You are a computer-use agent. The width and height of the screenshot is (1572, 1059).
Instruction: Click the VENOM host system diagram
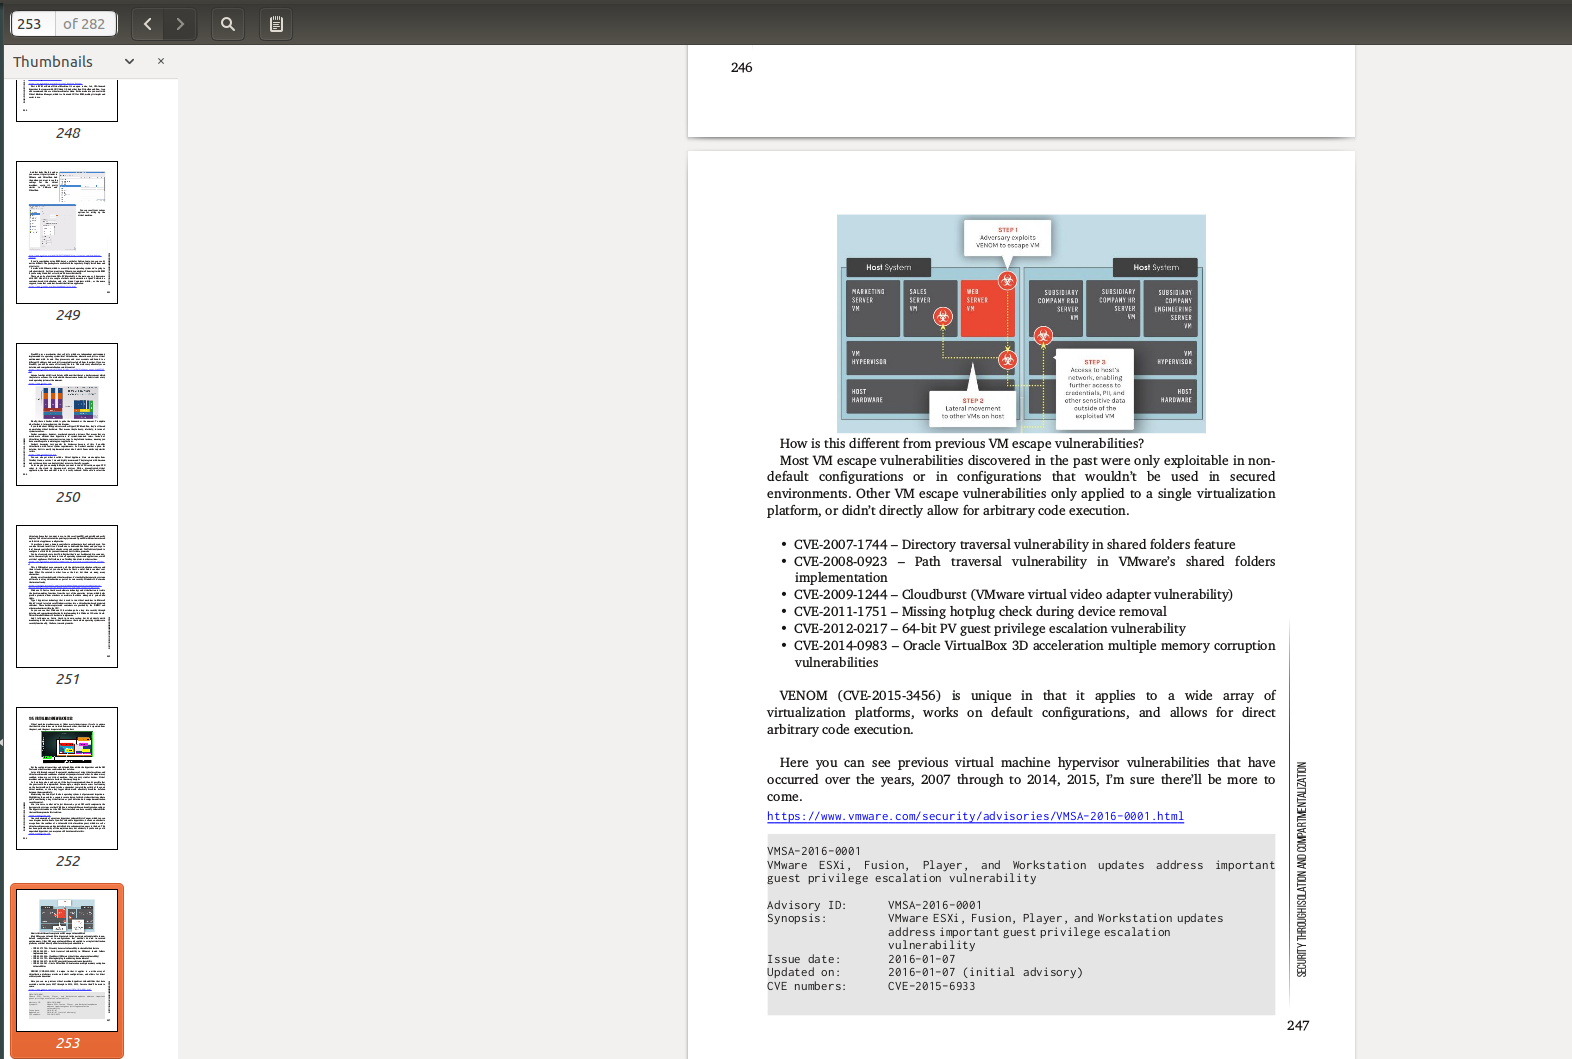1021,323
